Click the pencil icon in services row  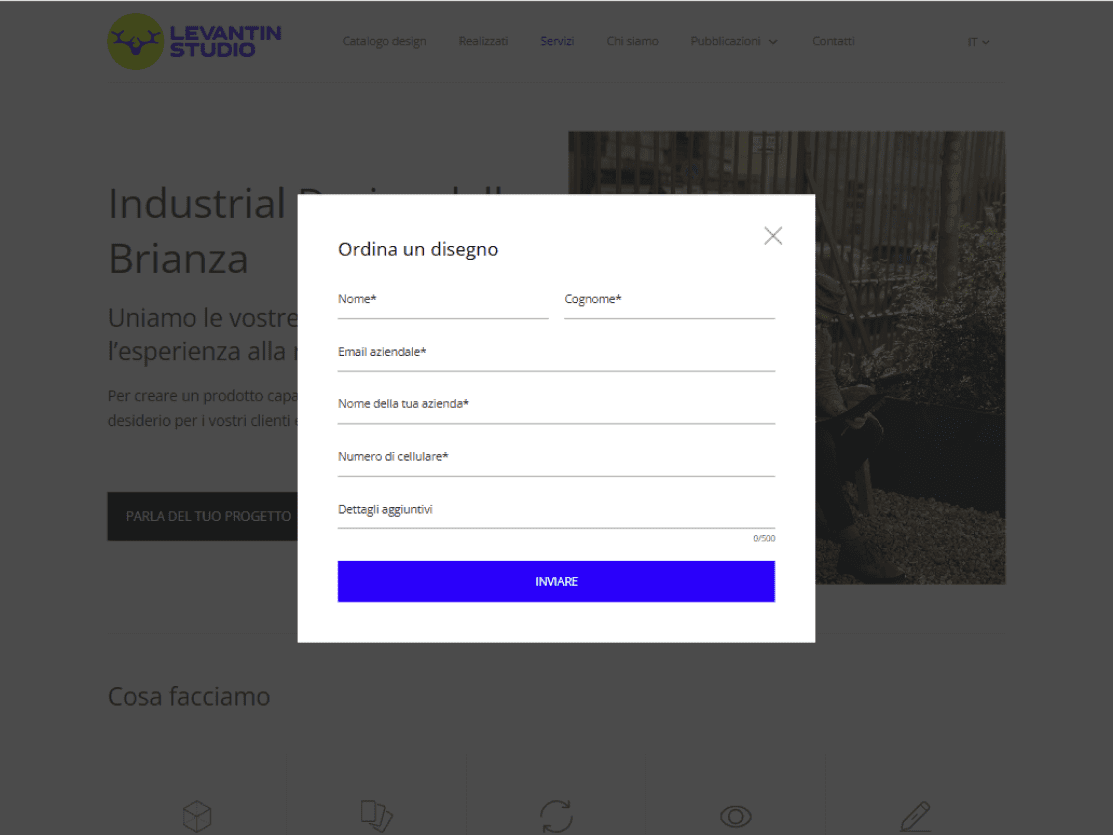(x=915, y=816)
